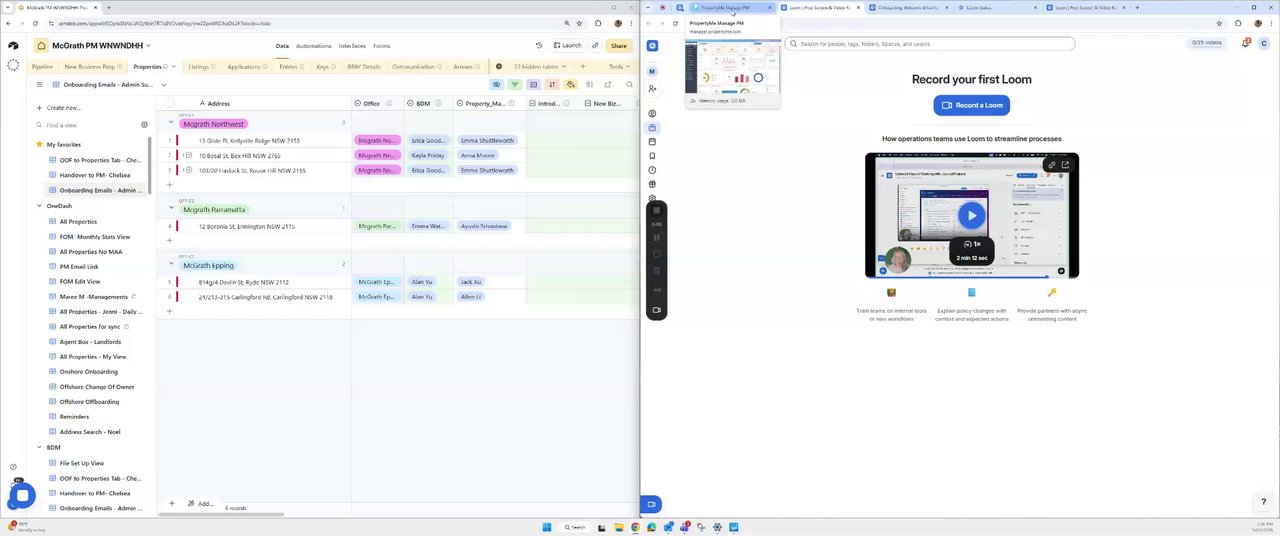
Task: Open the yellow Color toolbar icon
Action: [570, 84]
